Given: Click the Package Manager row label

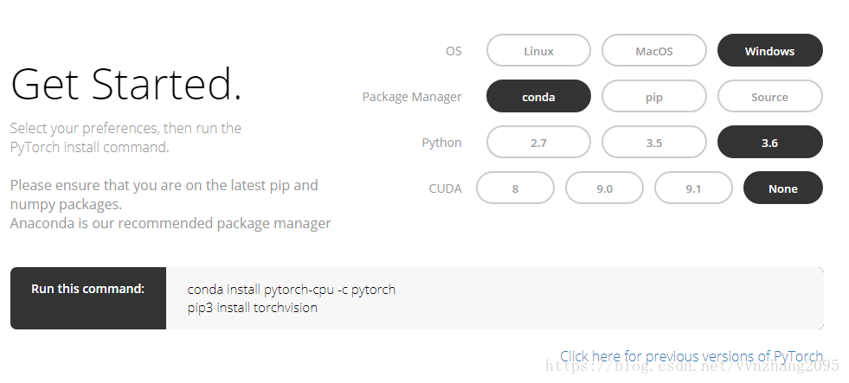Looking at the screenshot, I should pyautogui.click(x=412, y=97).
